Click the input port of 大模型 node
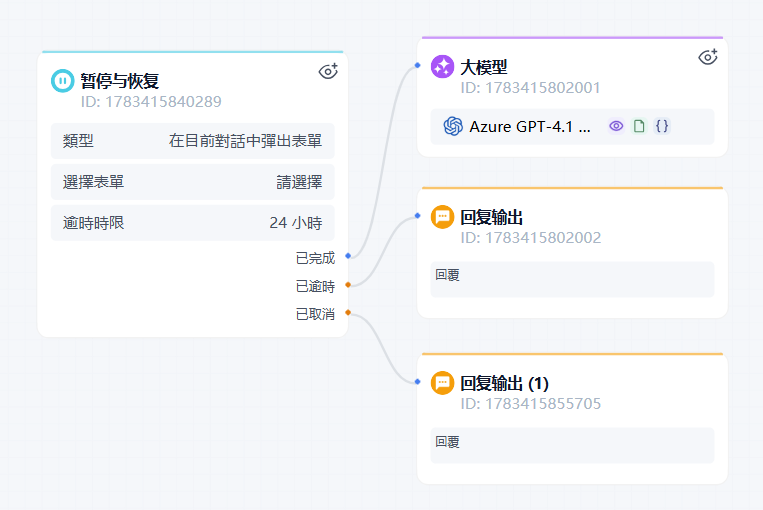Screen dimensions: 763x510 tap(418, 65)
